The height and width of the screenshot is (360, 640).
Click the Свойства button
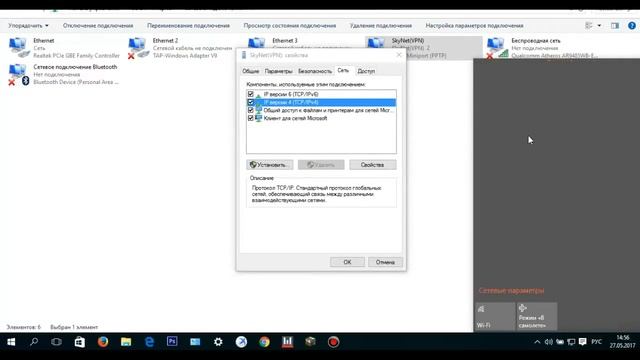[x=372, y=165]
